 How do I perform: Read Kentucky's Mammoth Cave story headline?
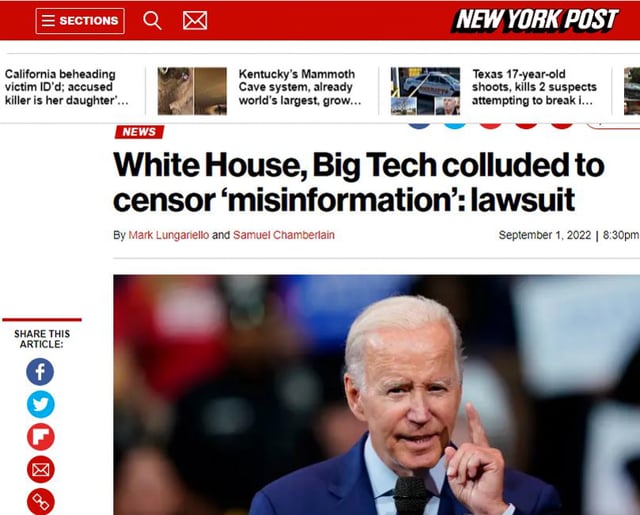[x=300, y=87]
